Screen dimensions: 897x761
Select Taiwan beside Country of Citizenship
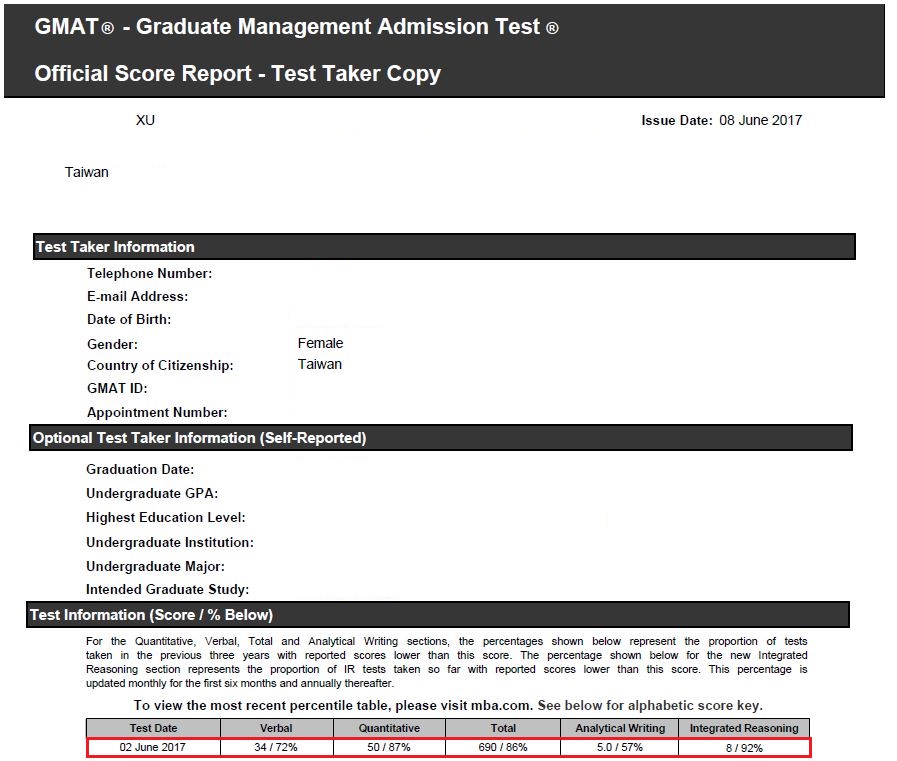coord(320,364)
